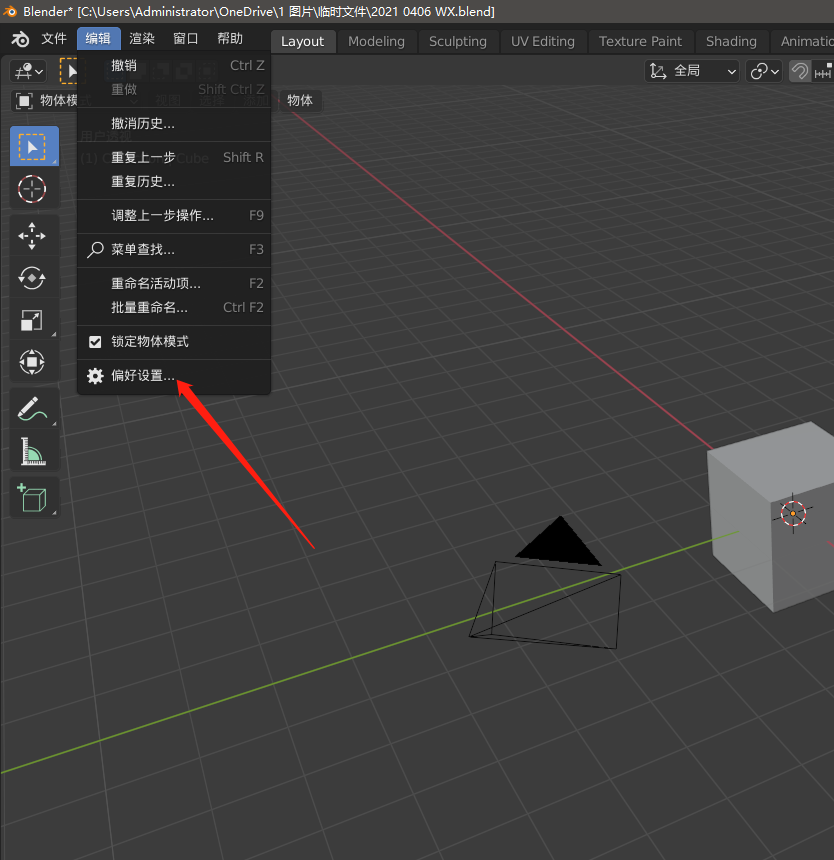Select the Measure ruler tool
The height and width of the screenshot is (860, 834).
34,451
